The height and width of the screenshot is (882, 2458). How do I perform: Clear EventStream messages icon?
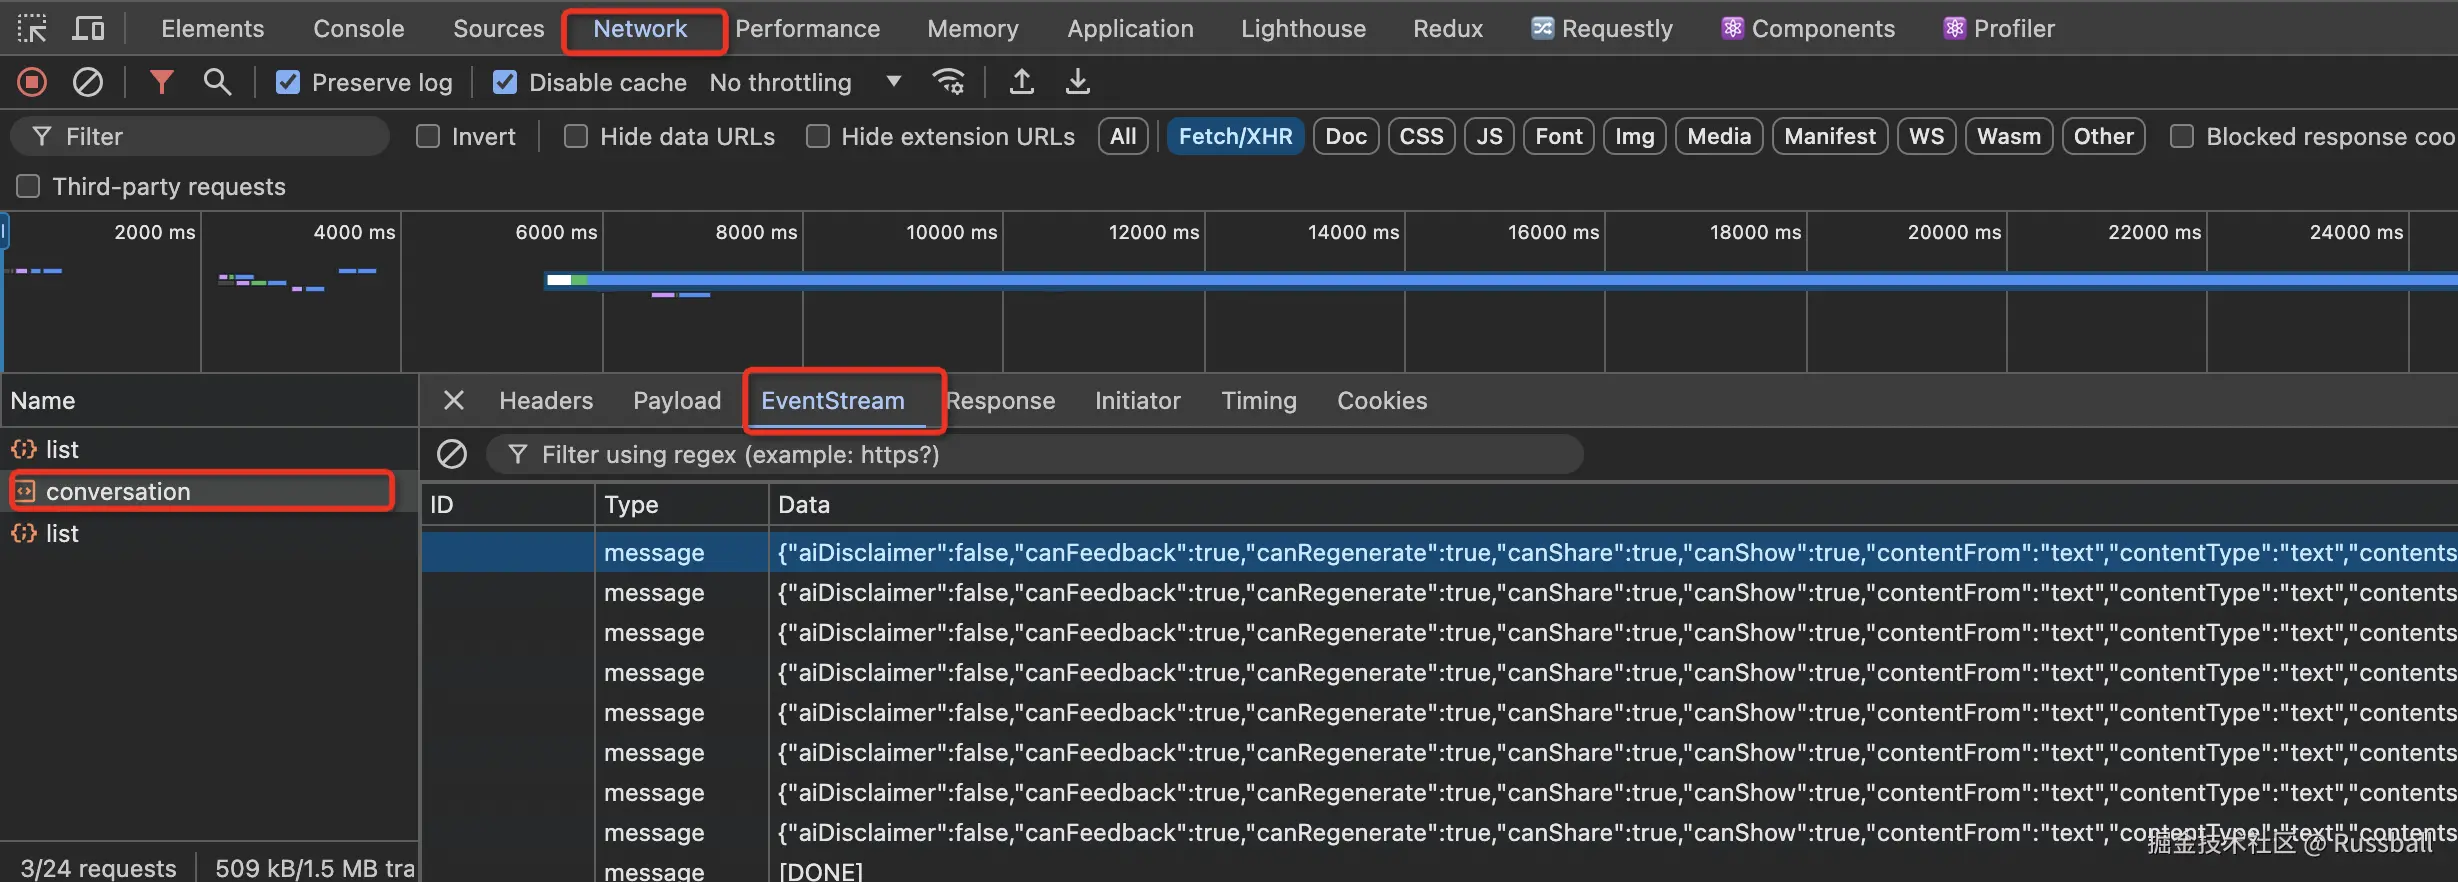coord(452,455)
